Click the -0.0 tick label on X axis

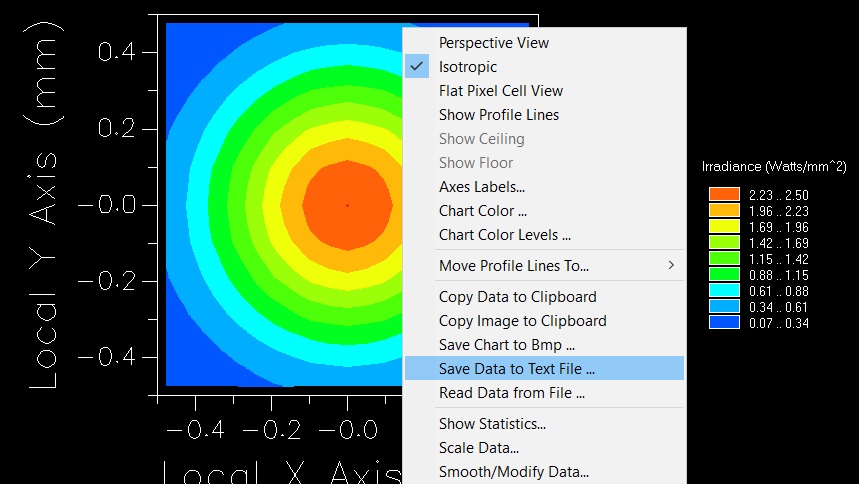348,430
